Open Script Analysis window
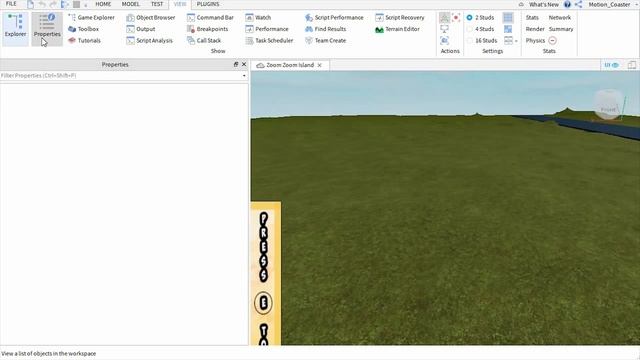The width and height of the screenshot is (640, 360). point(149,40)
